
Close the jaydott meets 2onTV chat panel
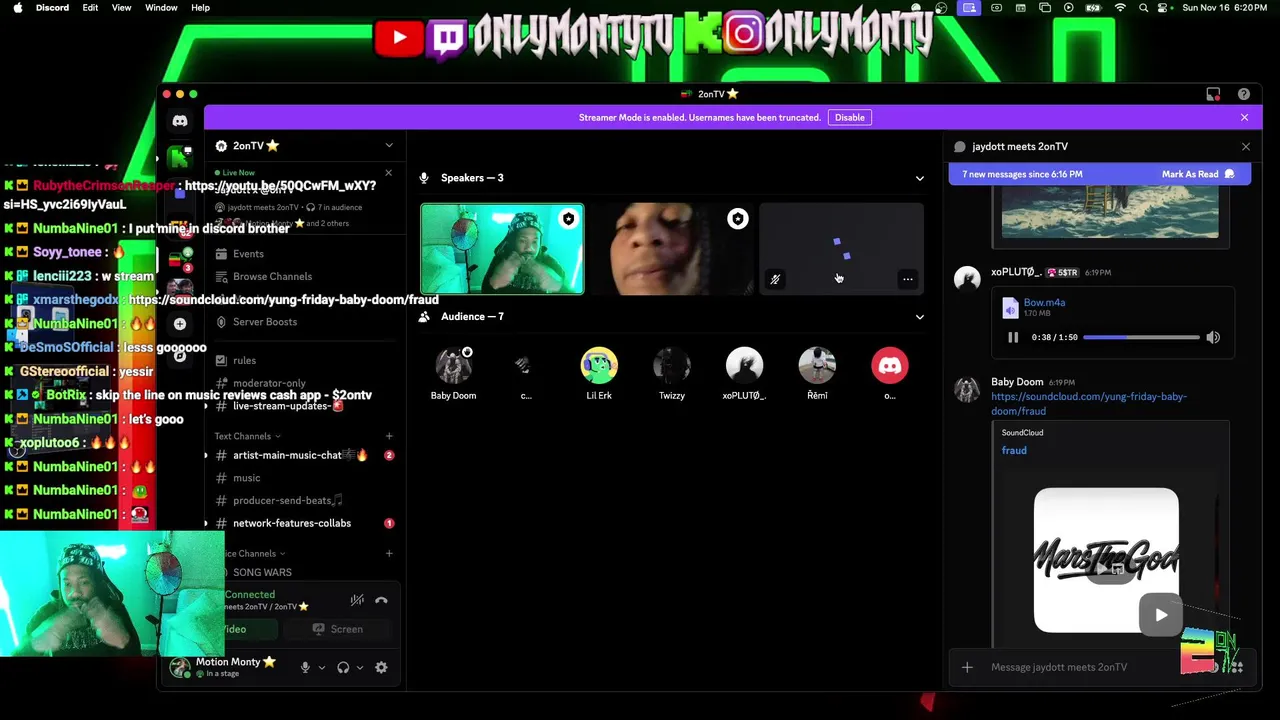coord(1245,146)
